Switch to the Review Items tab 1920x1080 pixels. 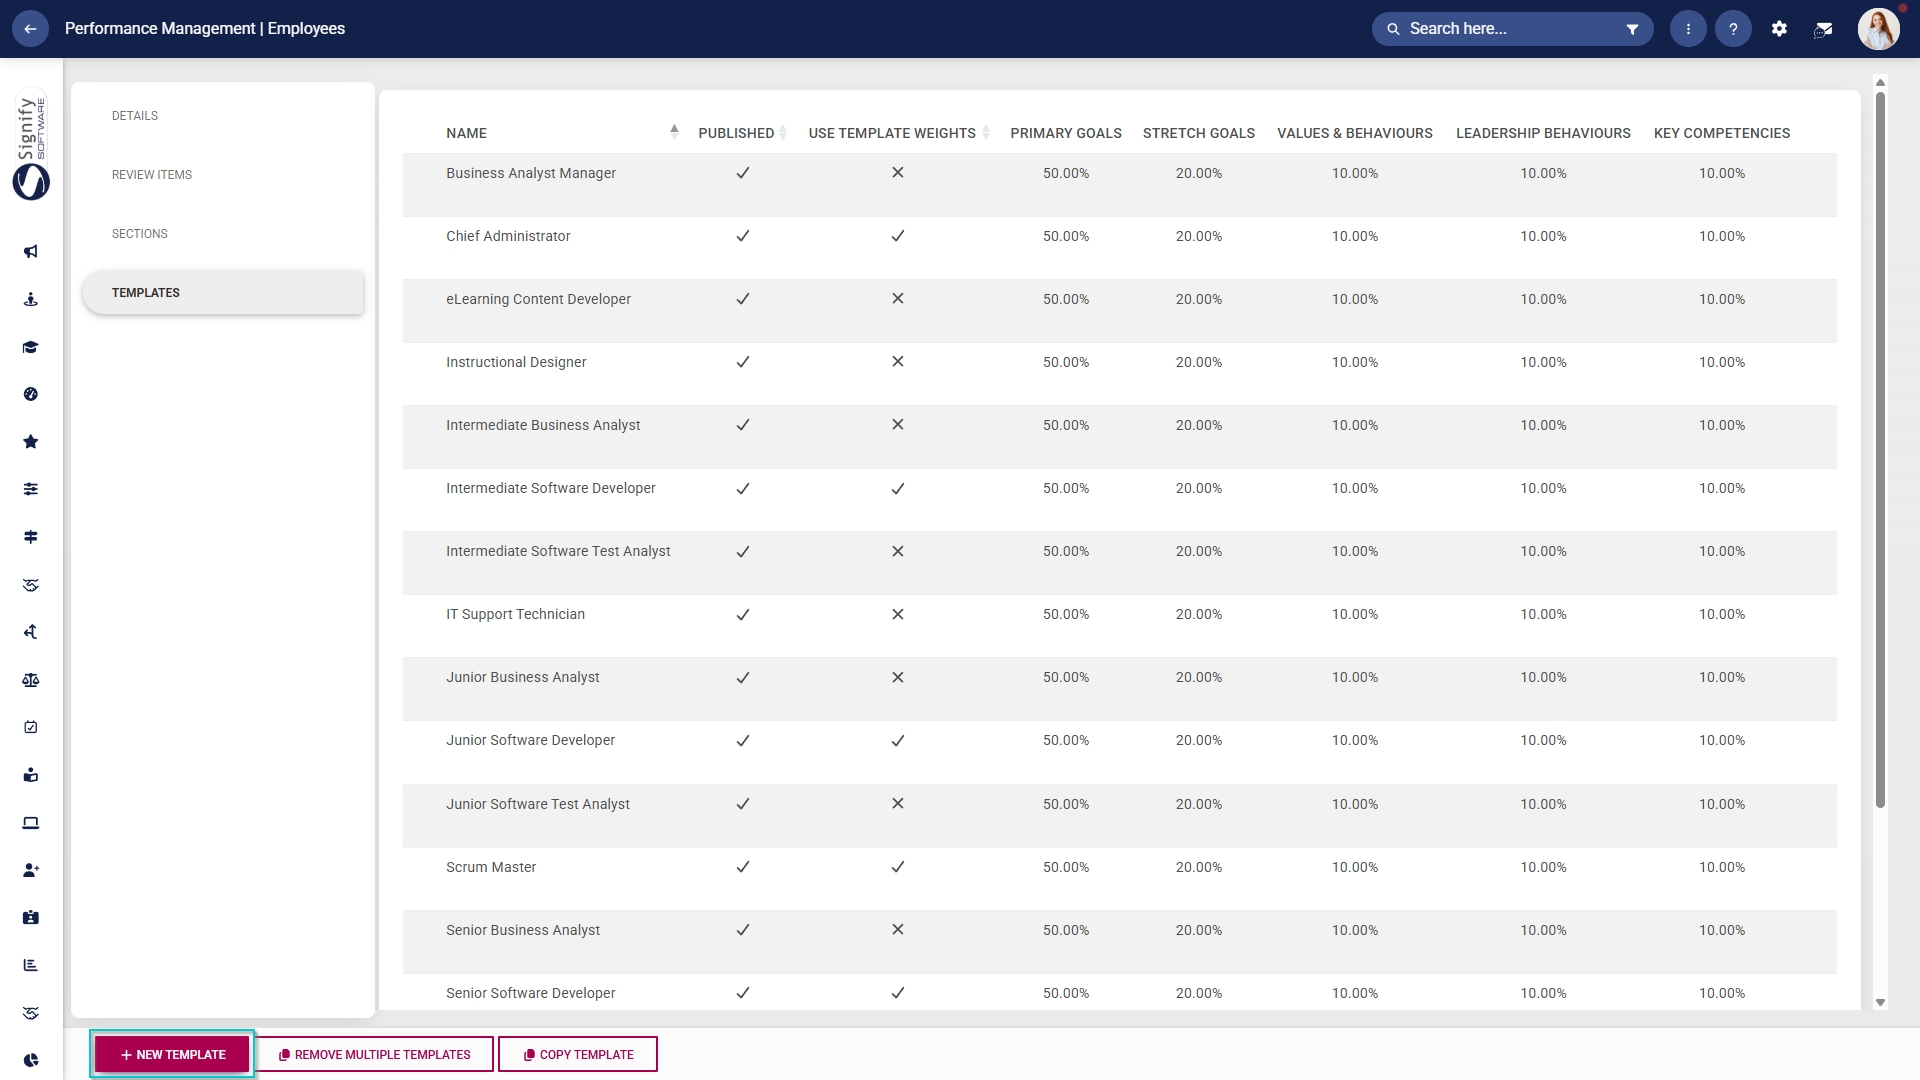pos(152,175)
